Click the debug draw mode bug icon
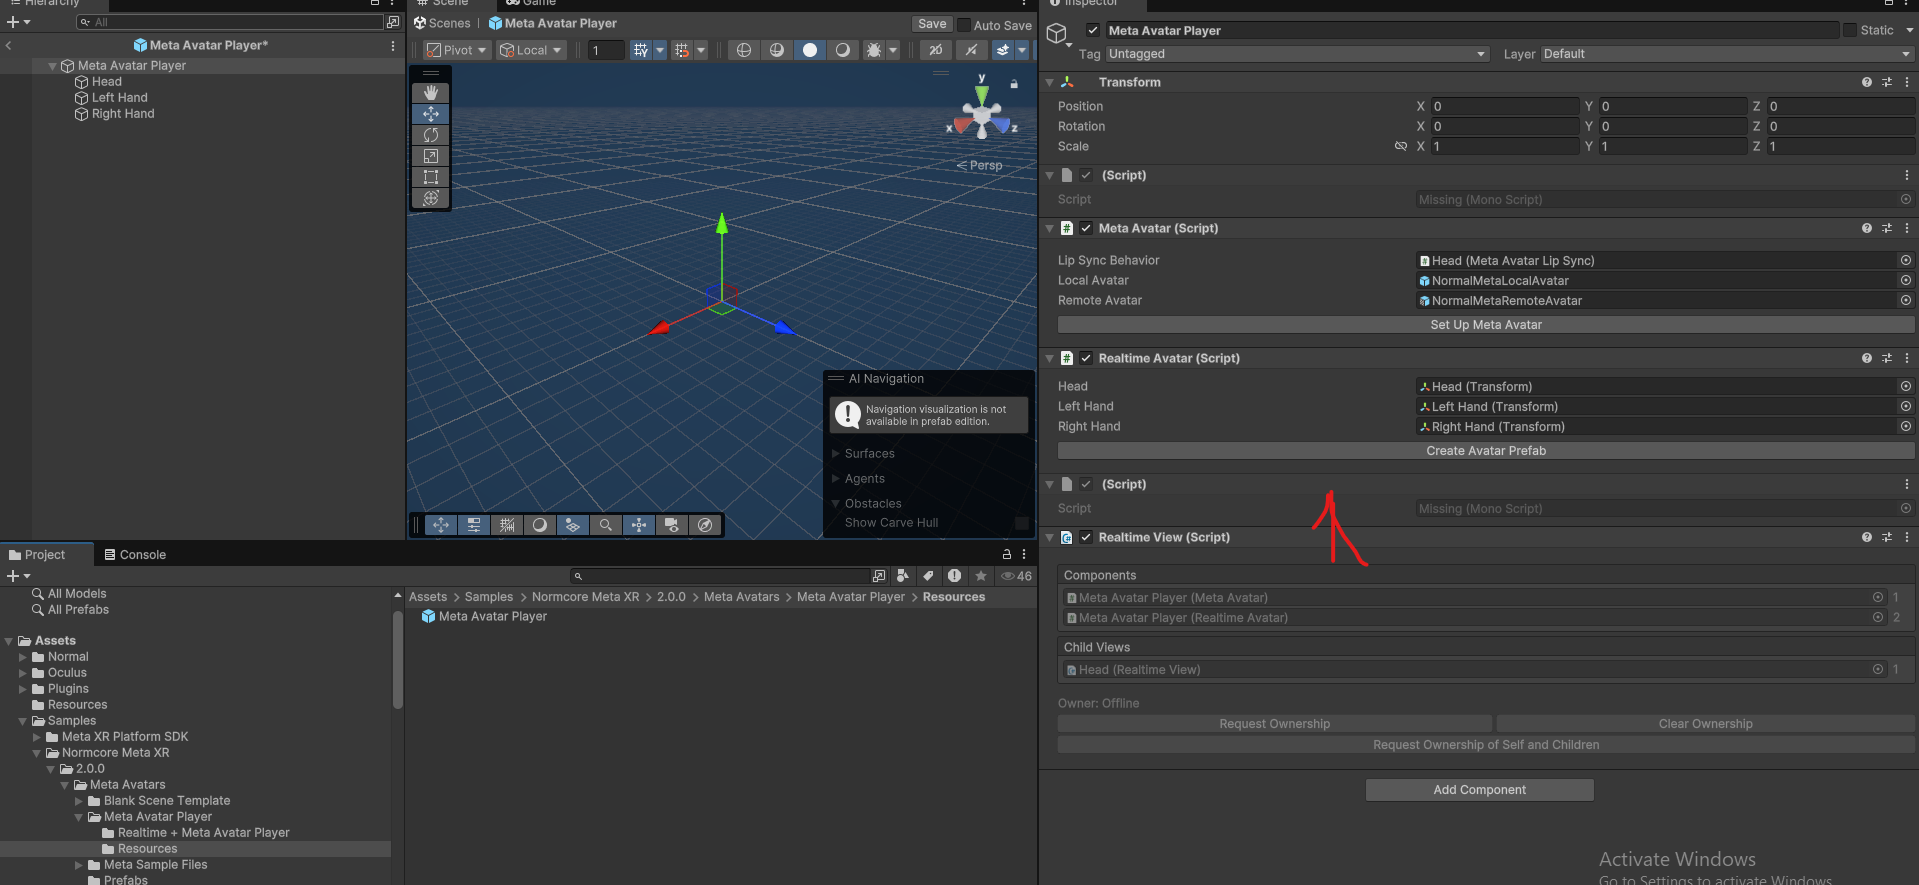1919x885 pixels. click(874, 50)
